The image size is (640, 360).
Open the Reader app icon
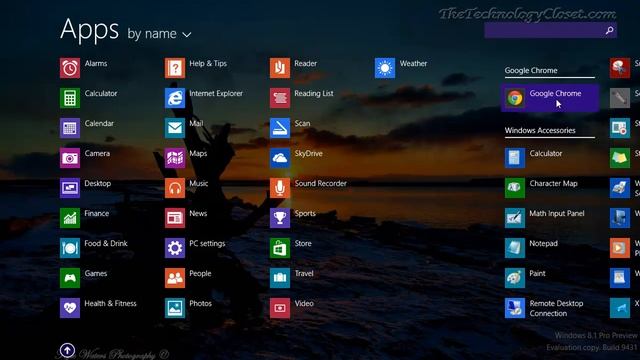click(x=280, y=68)
